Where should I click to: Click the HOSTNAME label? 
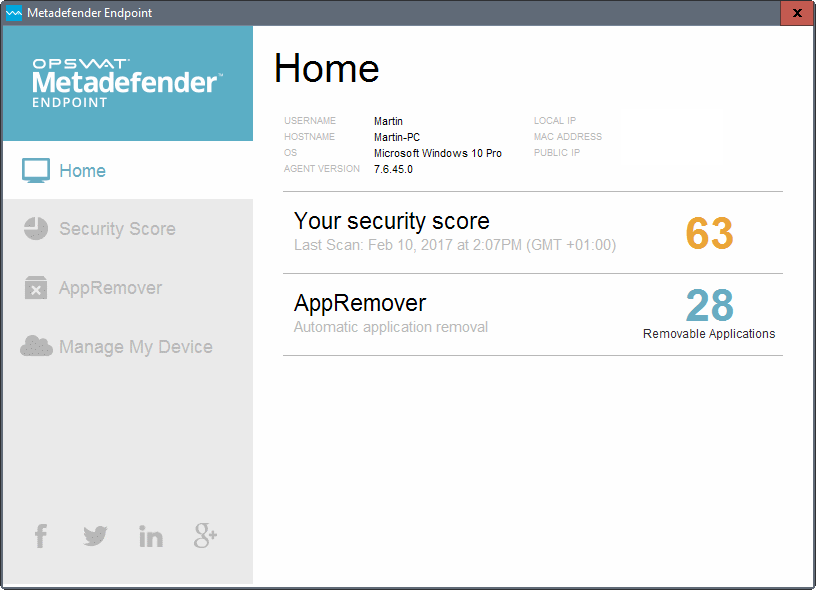309,137
